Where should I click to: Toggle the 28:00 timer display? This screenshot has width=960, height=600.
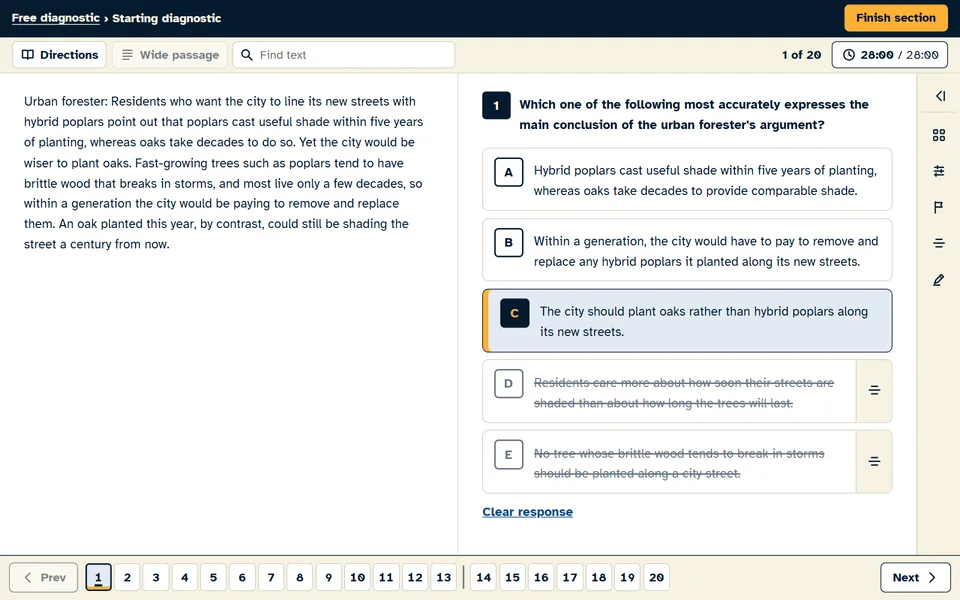click(890, 55)
